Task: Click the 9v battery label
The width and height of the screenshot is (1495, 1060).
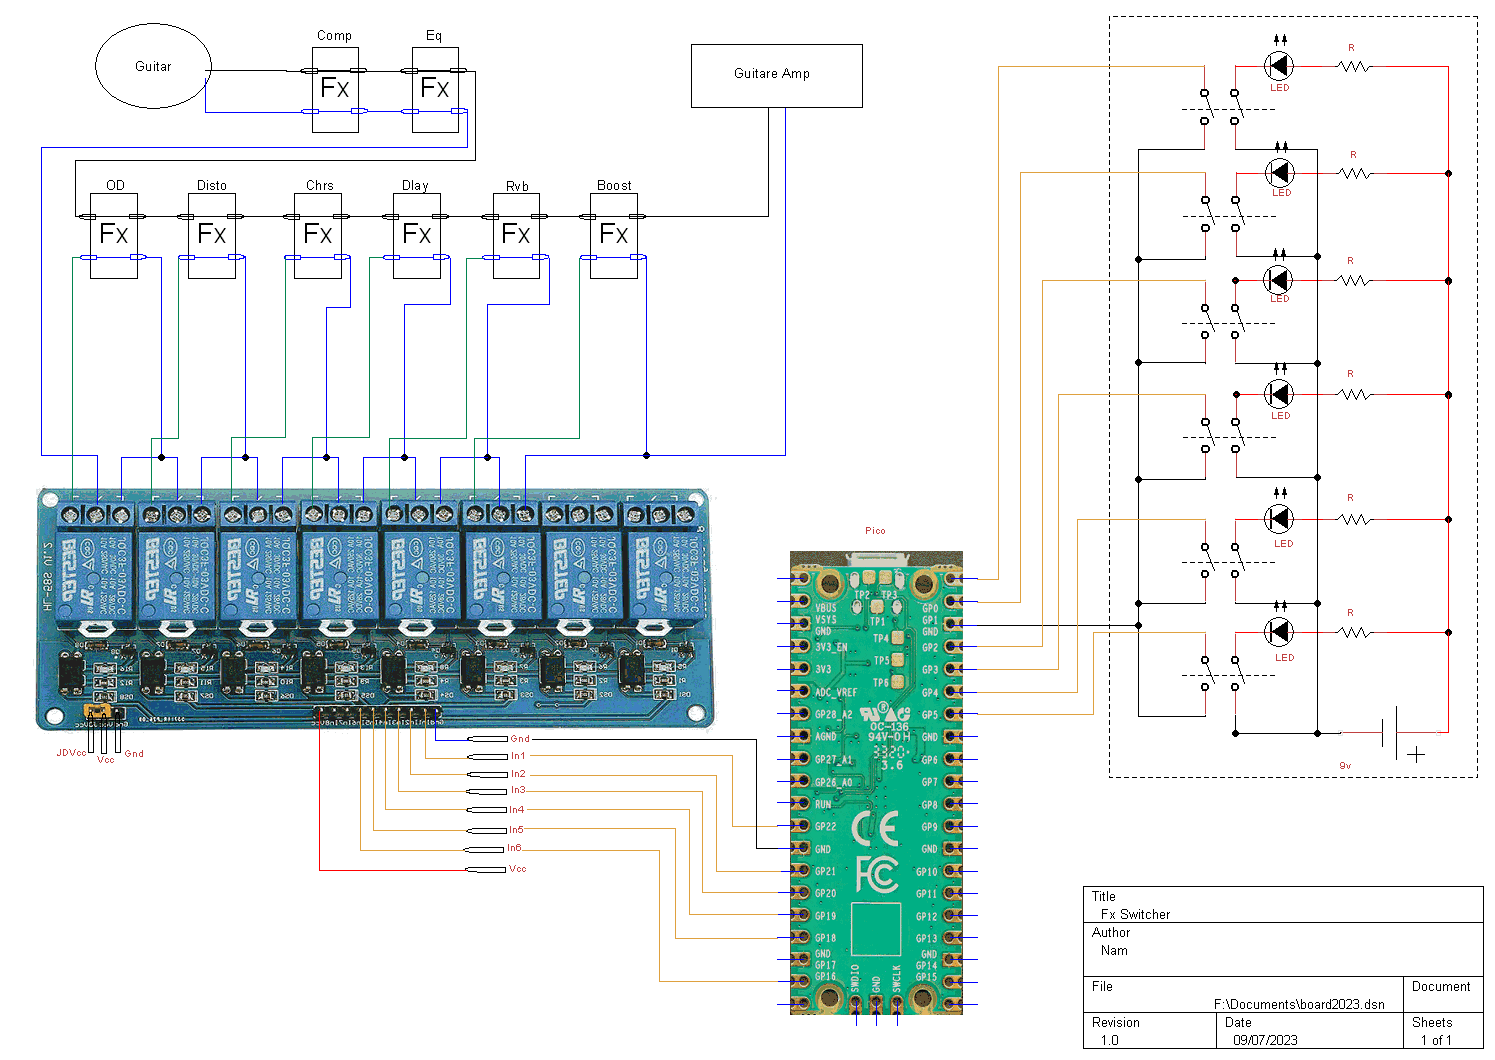Action: pos(1345,766)
